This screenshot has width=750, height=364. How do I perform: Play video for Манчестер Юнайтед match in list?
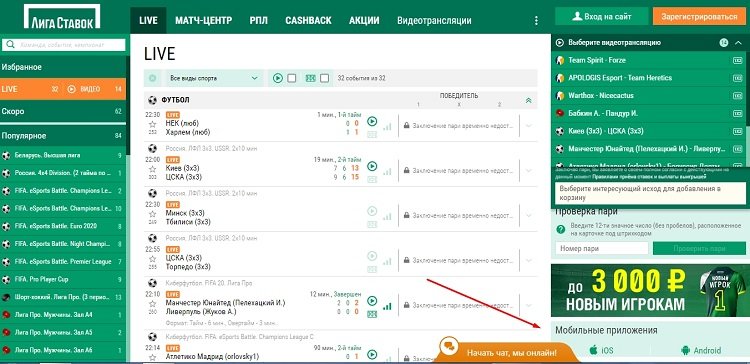372,301
